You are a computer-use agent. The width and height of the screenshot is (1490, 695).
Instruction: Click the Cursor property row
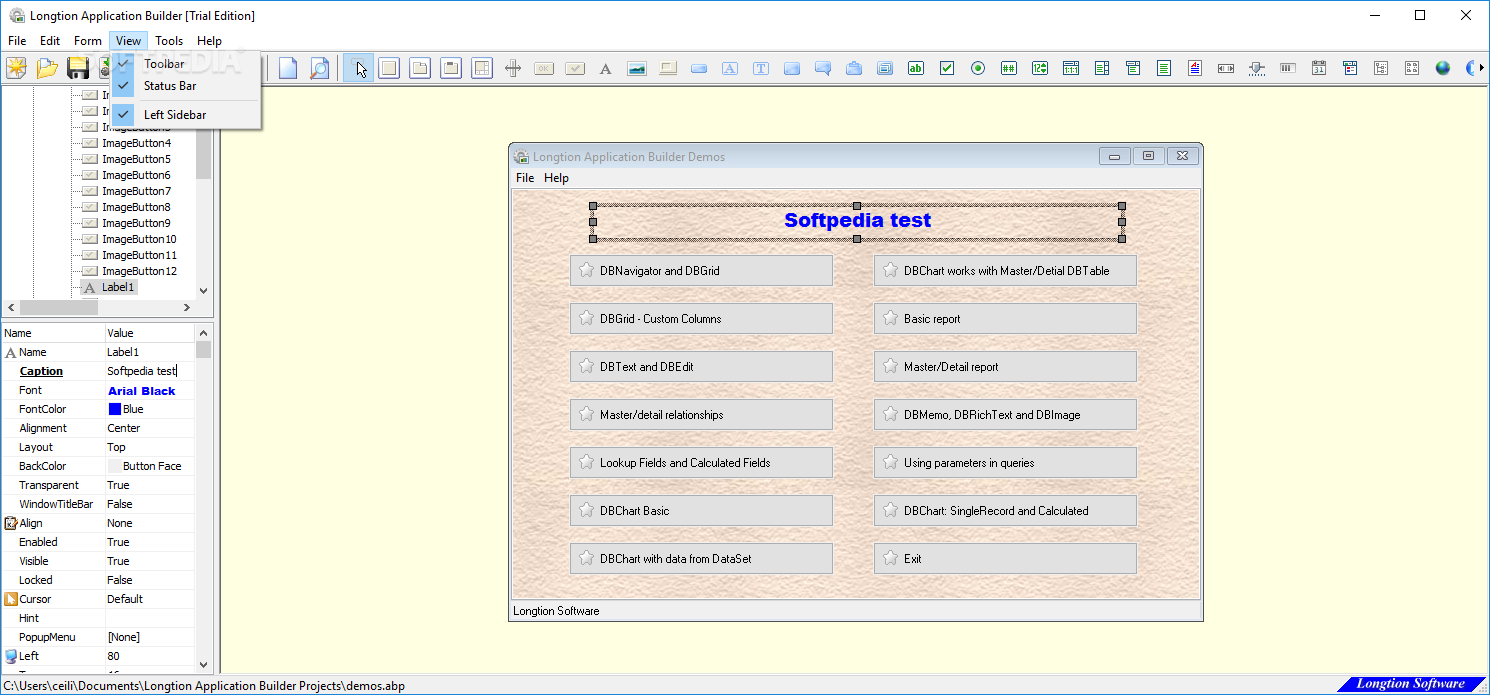coord(98,599)
